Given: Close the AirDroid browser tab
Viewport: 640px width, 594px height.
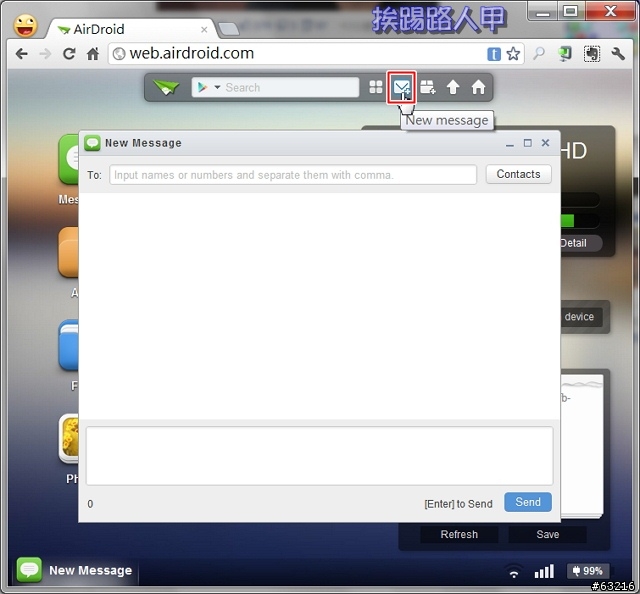Looking at the screenshot, I should pos(204,30).
